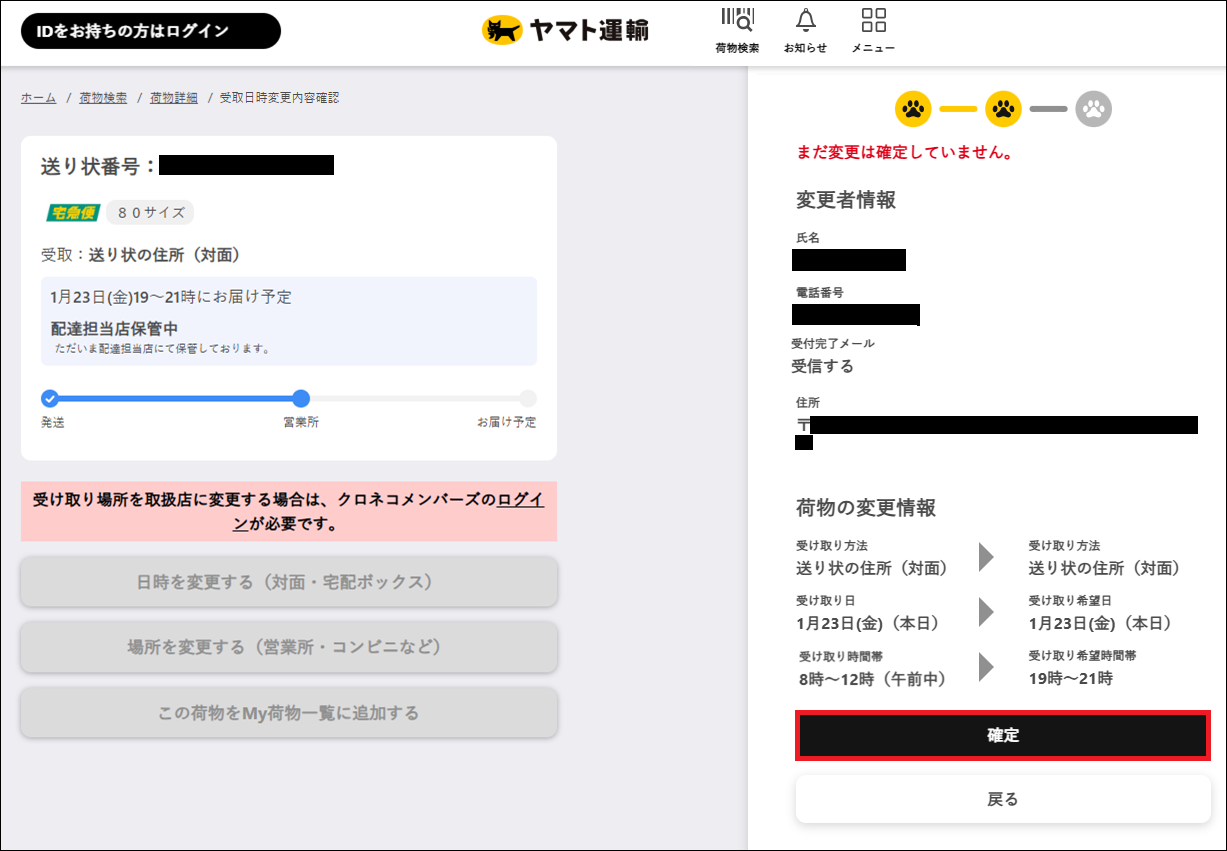Go back with 戻る button

click(x=1003, y=799)
